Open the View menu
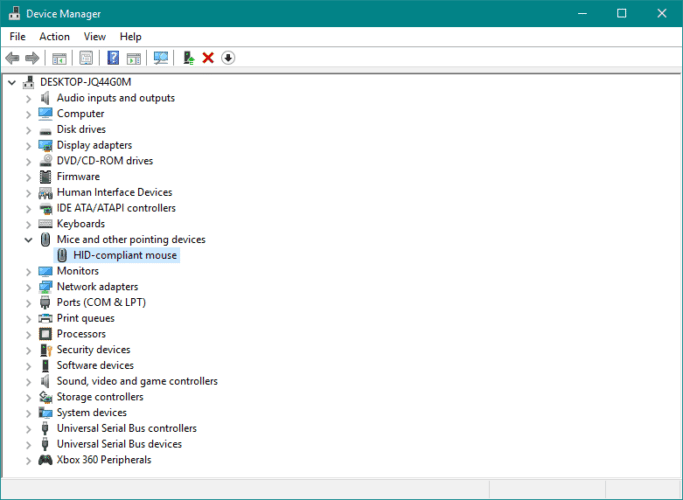This screenshot has width=683, height=500. point(95,36)
